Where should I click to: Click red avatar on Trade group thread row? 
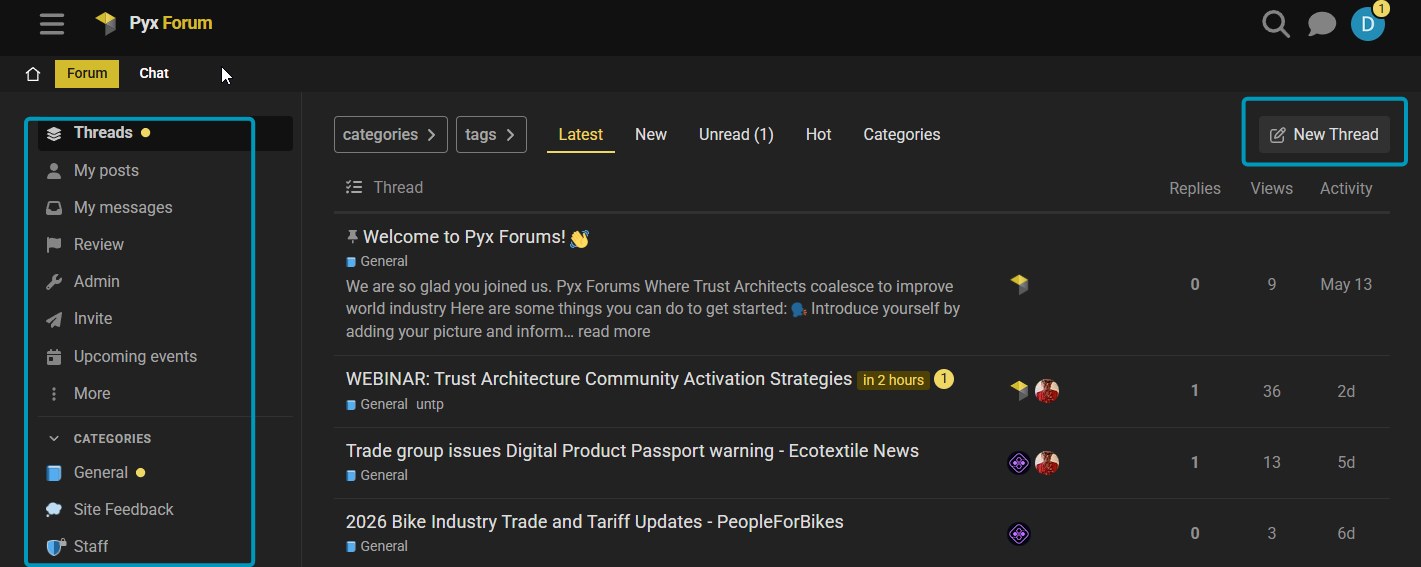click(x=1047, y=463)
